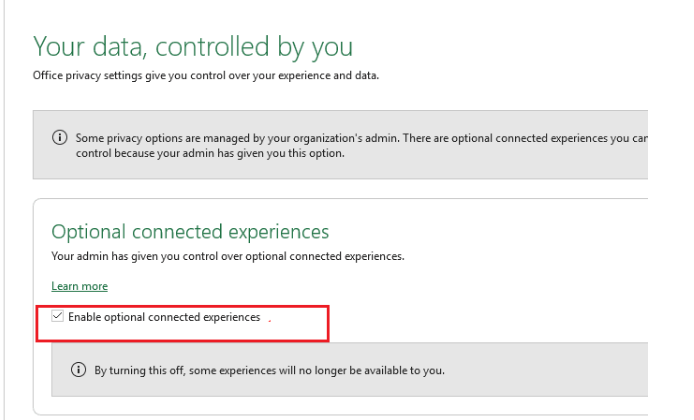This screenshot has height=420, width=694.
Task: Click info icon beside 'By turning this off'
Action: (x=78, y=370)
